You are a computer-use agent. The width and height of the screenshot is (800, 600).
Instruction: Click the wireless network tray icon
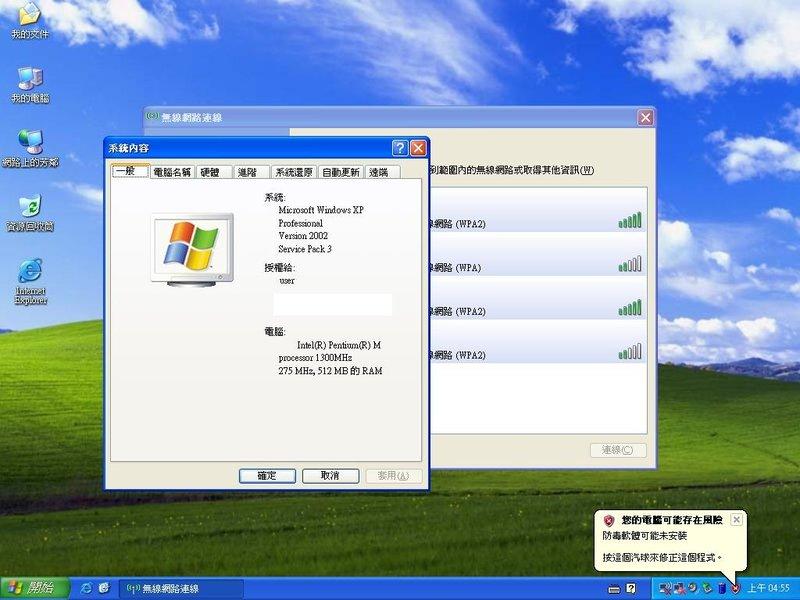664,589
